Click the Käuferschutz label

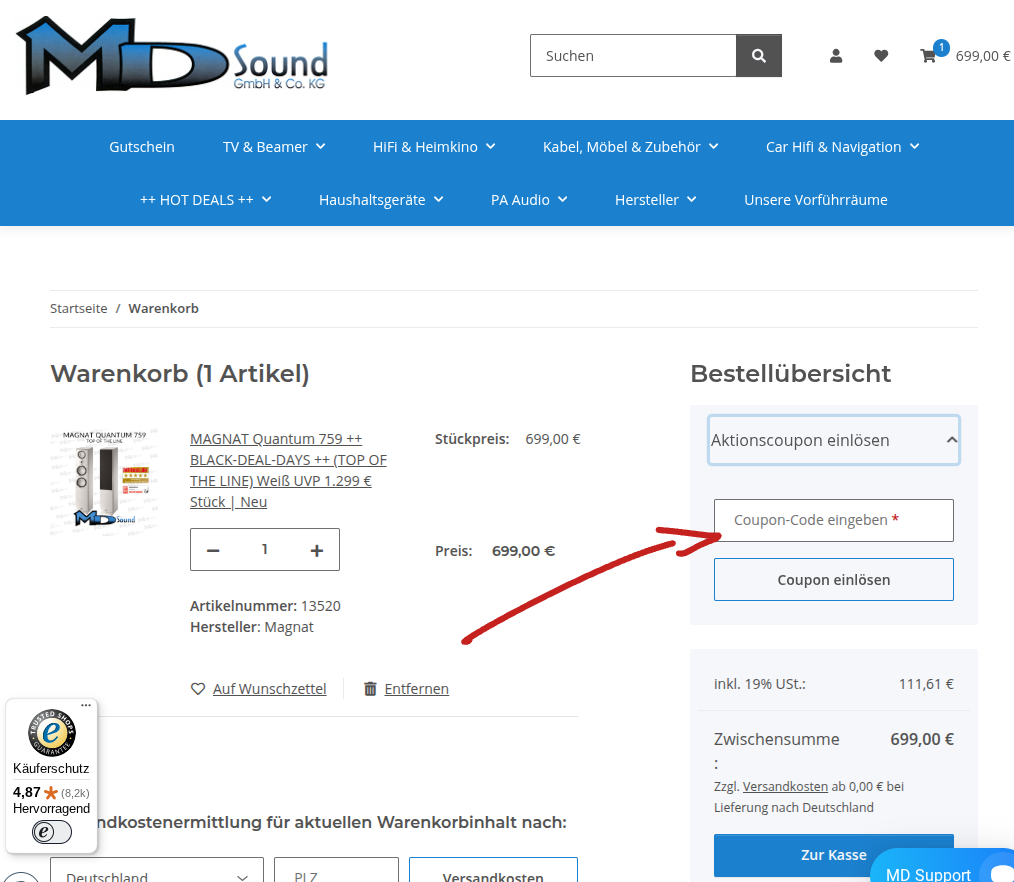tap(51, 768)
